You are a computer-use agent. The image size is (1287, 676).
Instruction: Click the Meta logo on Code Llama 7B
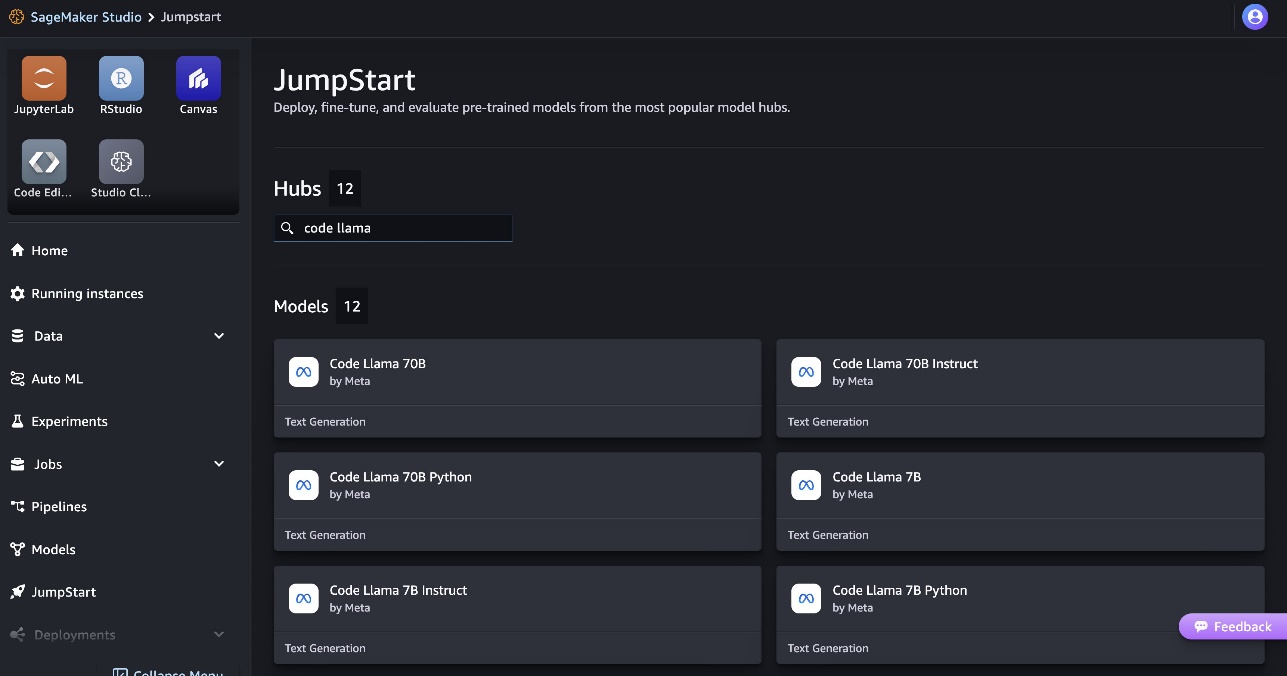click(x=806, y=485)
